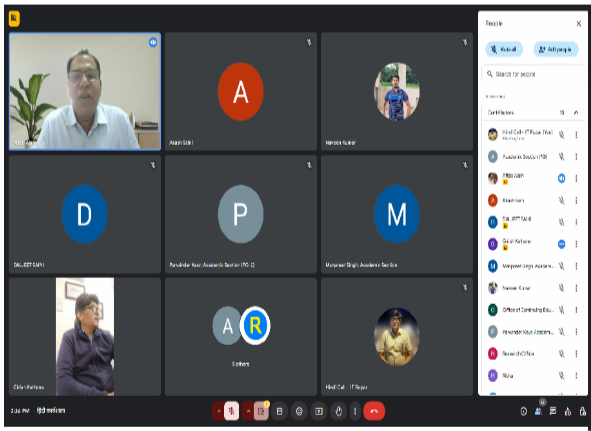Click the red leave call button
591x431 pixels.
click(x=374, y=411)
